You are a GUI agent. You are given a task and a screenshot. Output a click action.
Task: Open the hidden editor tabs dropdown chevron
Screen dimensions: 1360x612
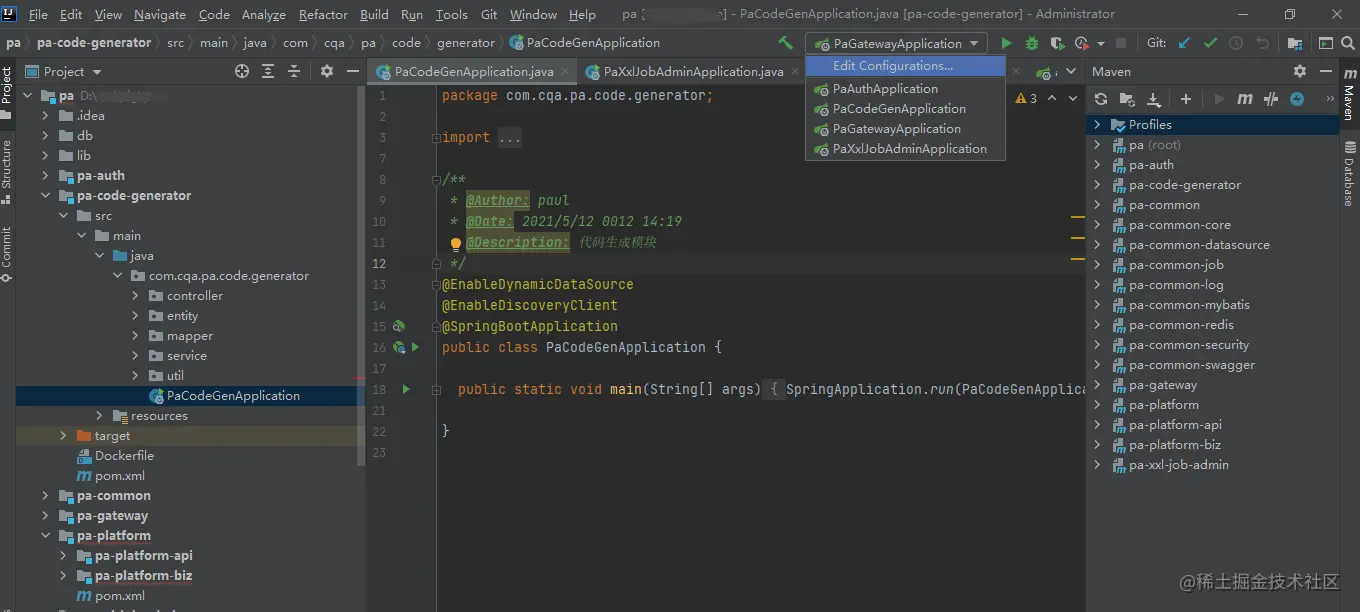coord(1070,72)
